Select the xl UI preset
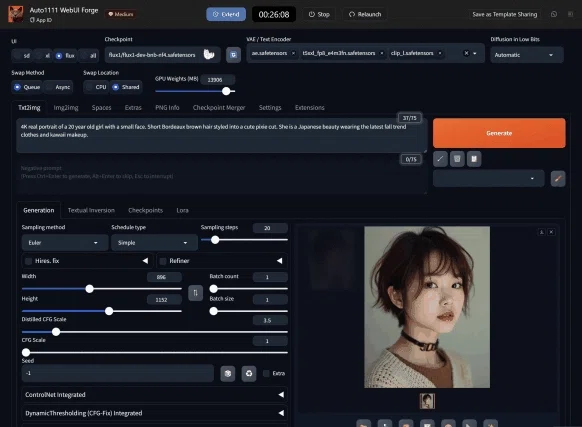The width and height of the screenshot is (582, 427). click(x=43, y=56)
